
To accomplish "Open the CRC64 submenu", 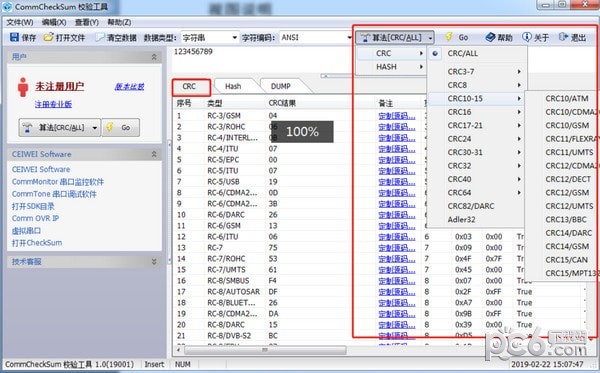I will click(476, 192).
